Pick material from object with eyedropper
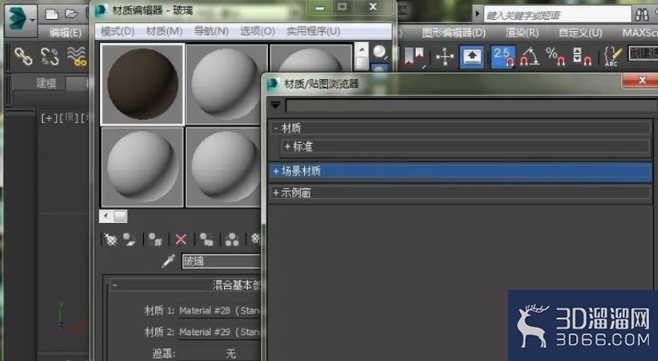The image size is (658, 361). (x=168, y=262)
